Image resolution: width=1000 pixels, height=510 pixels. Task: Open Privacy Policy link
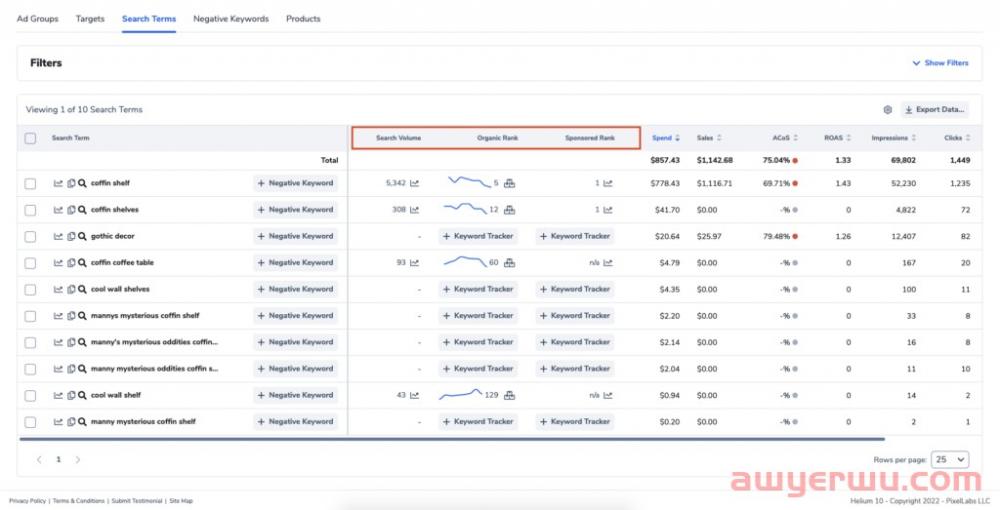point(27,501)
